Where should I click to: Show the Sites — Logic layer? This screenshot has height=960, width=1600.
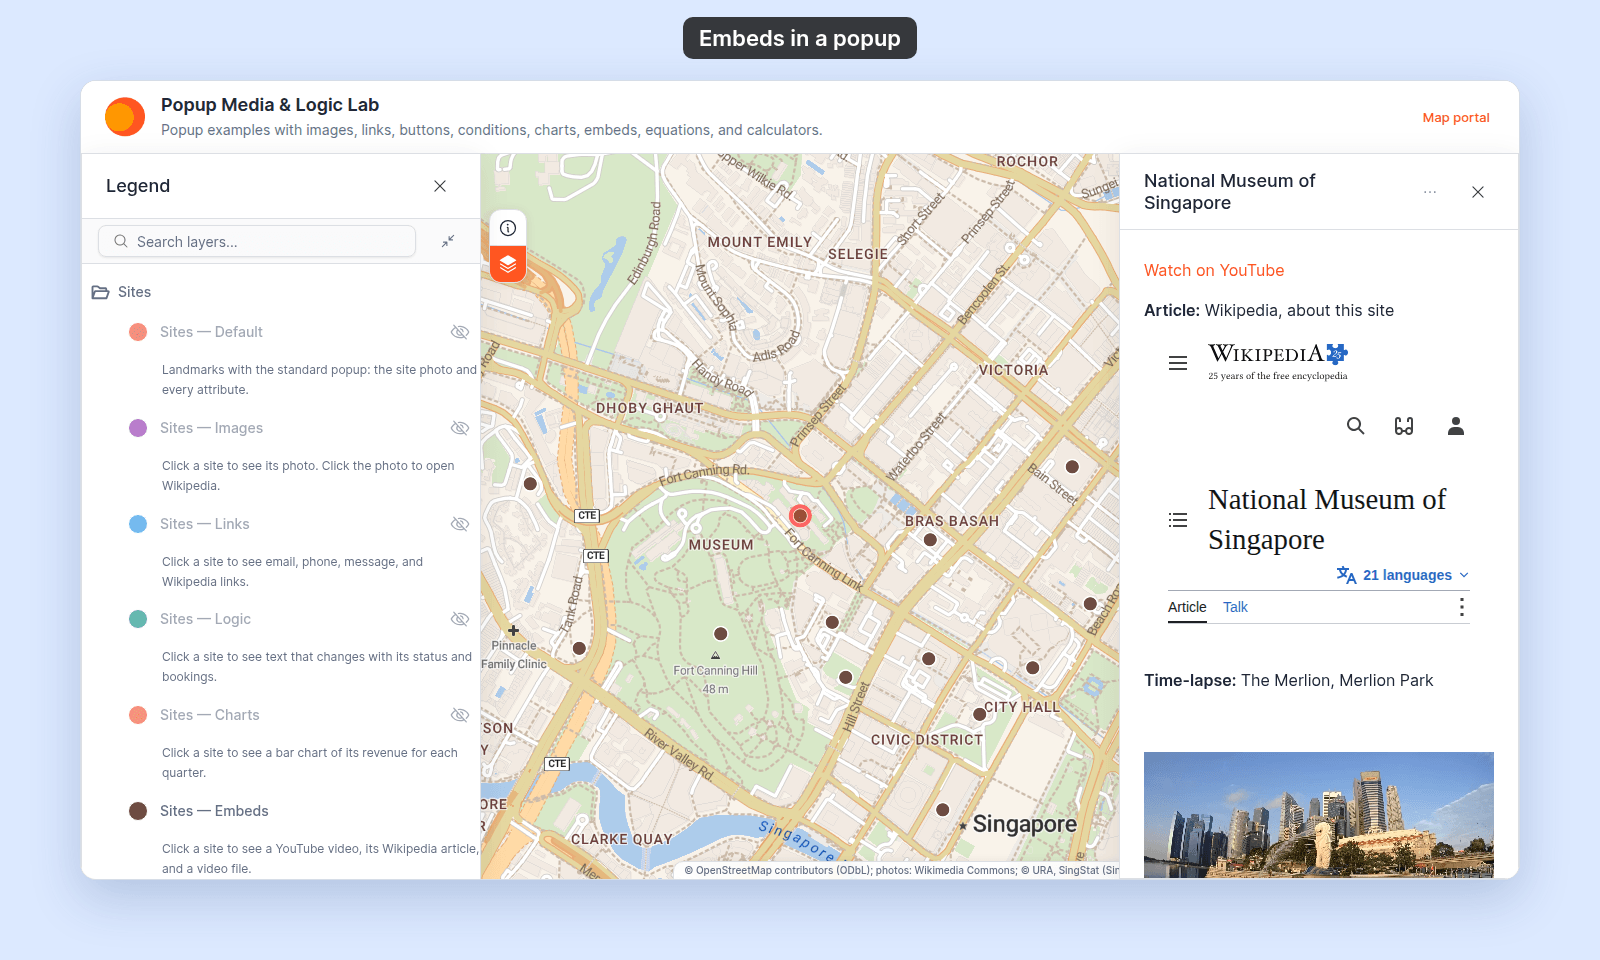(460, 619)
